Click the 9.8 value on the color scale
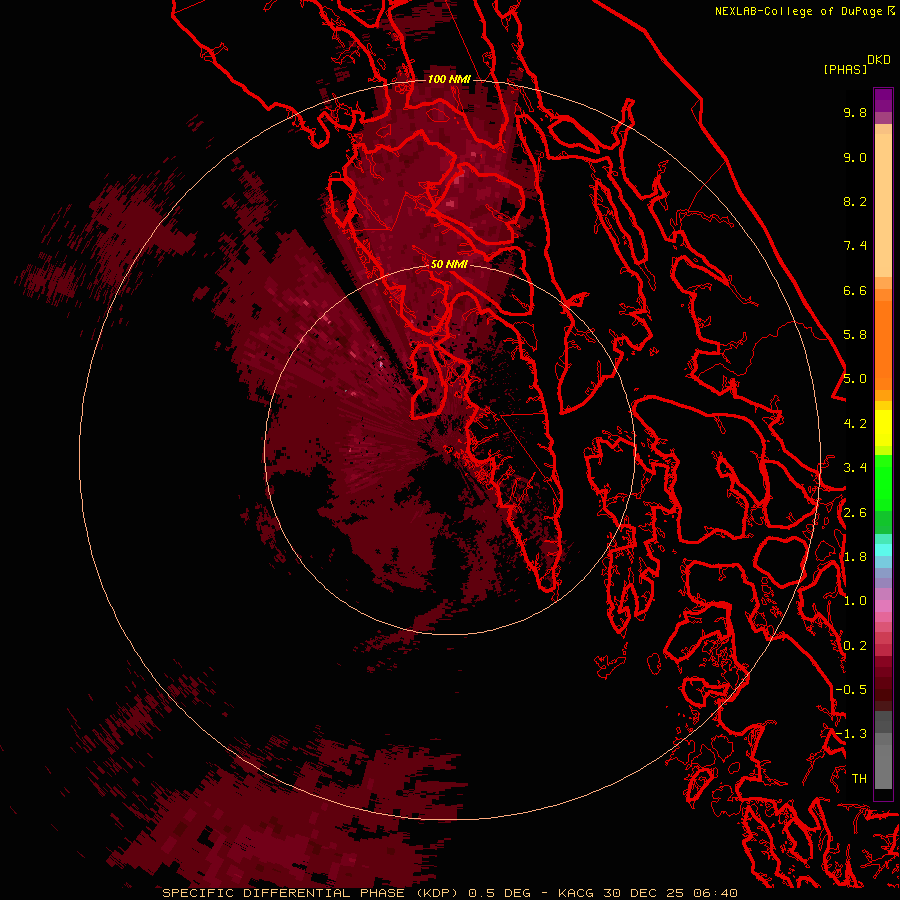The height and width of the screenshot is (900, 900). (855, 112)
